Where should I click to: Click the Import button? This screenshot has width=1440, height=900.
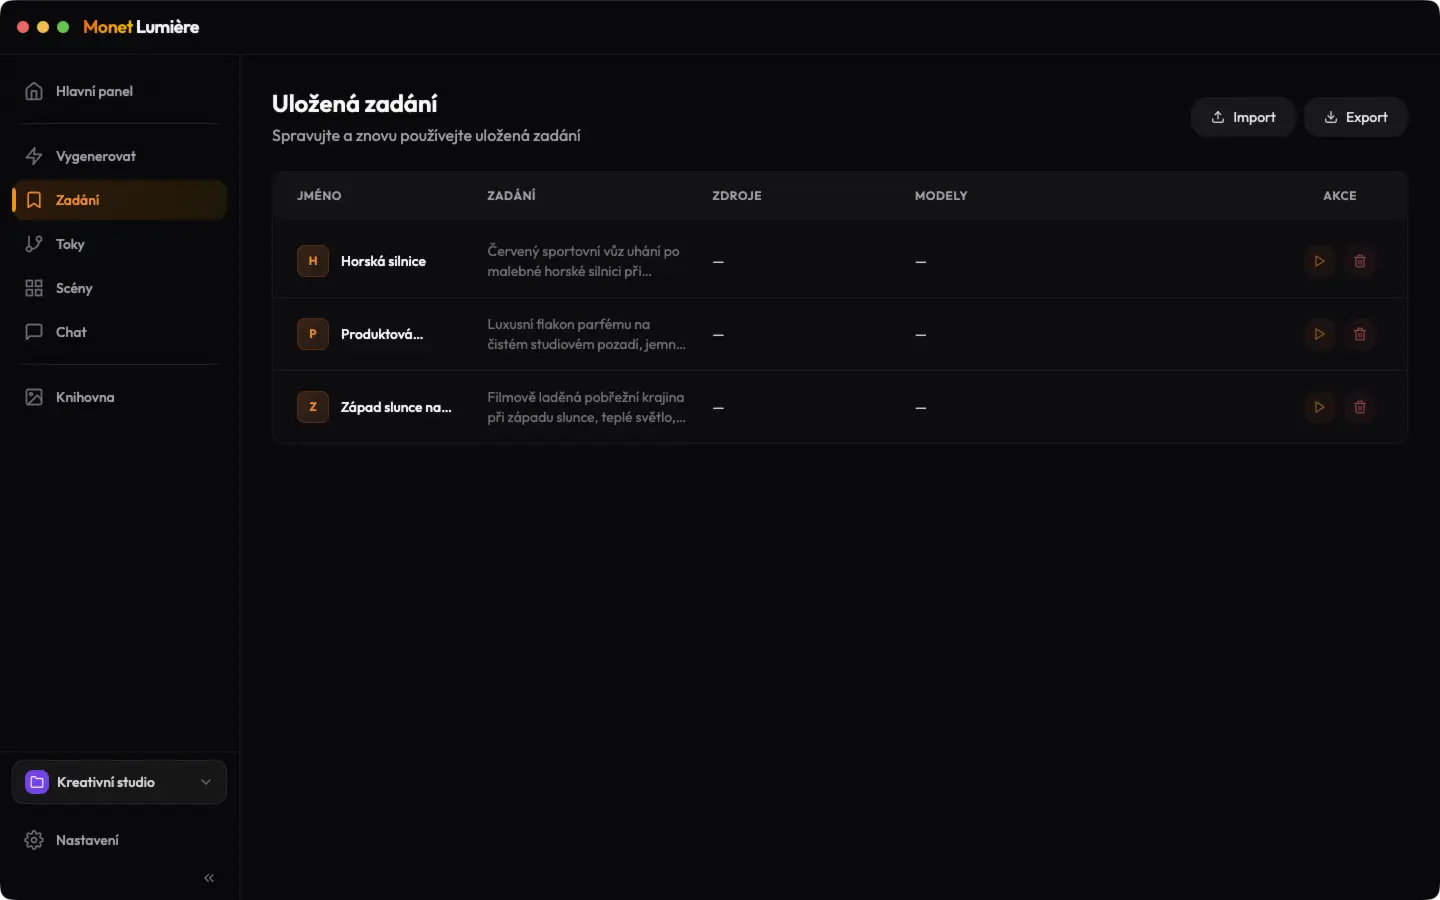(1243, 117)
